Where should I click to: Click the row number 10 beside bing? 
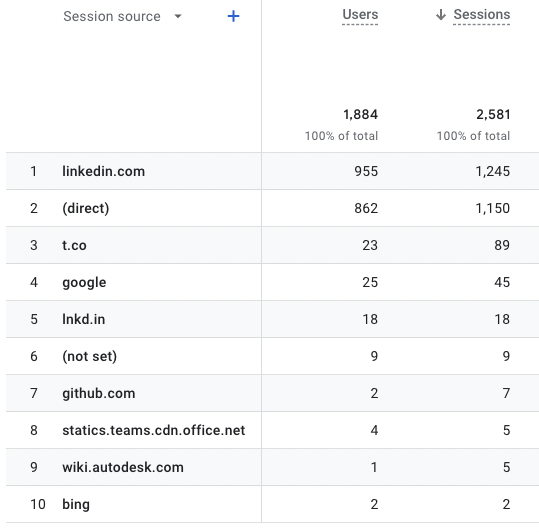pyautogui.click(x=38, y=505)
